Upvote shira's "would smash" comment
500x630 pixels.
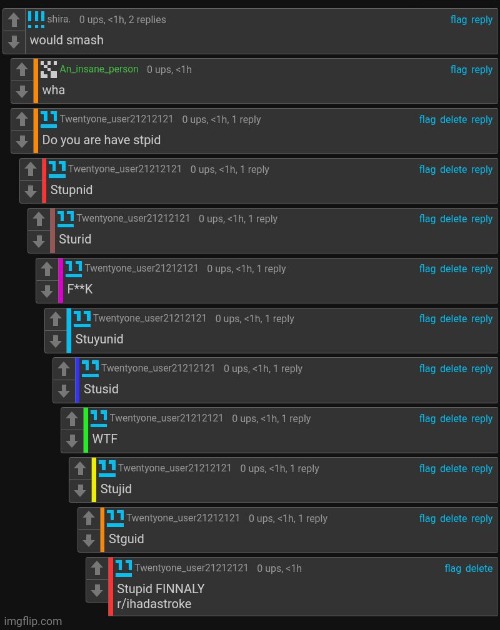point(14,20)
